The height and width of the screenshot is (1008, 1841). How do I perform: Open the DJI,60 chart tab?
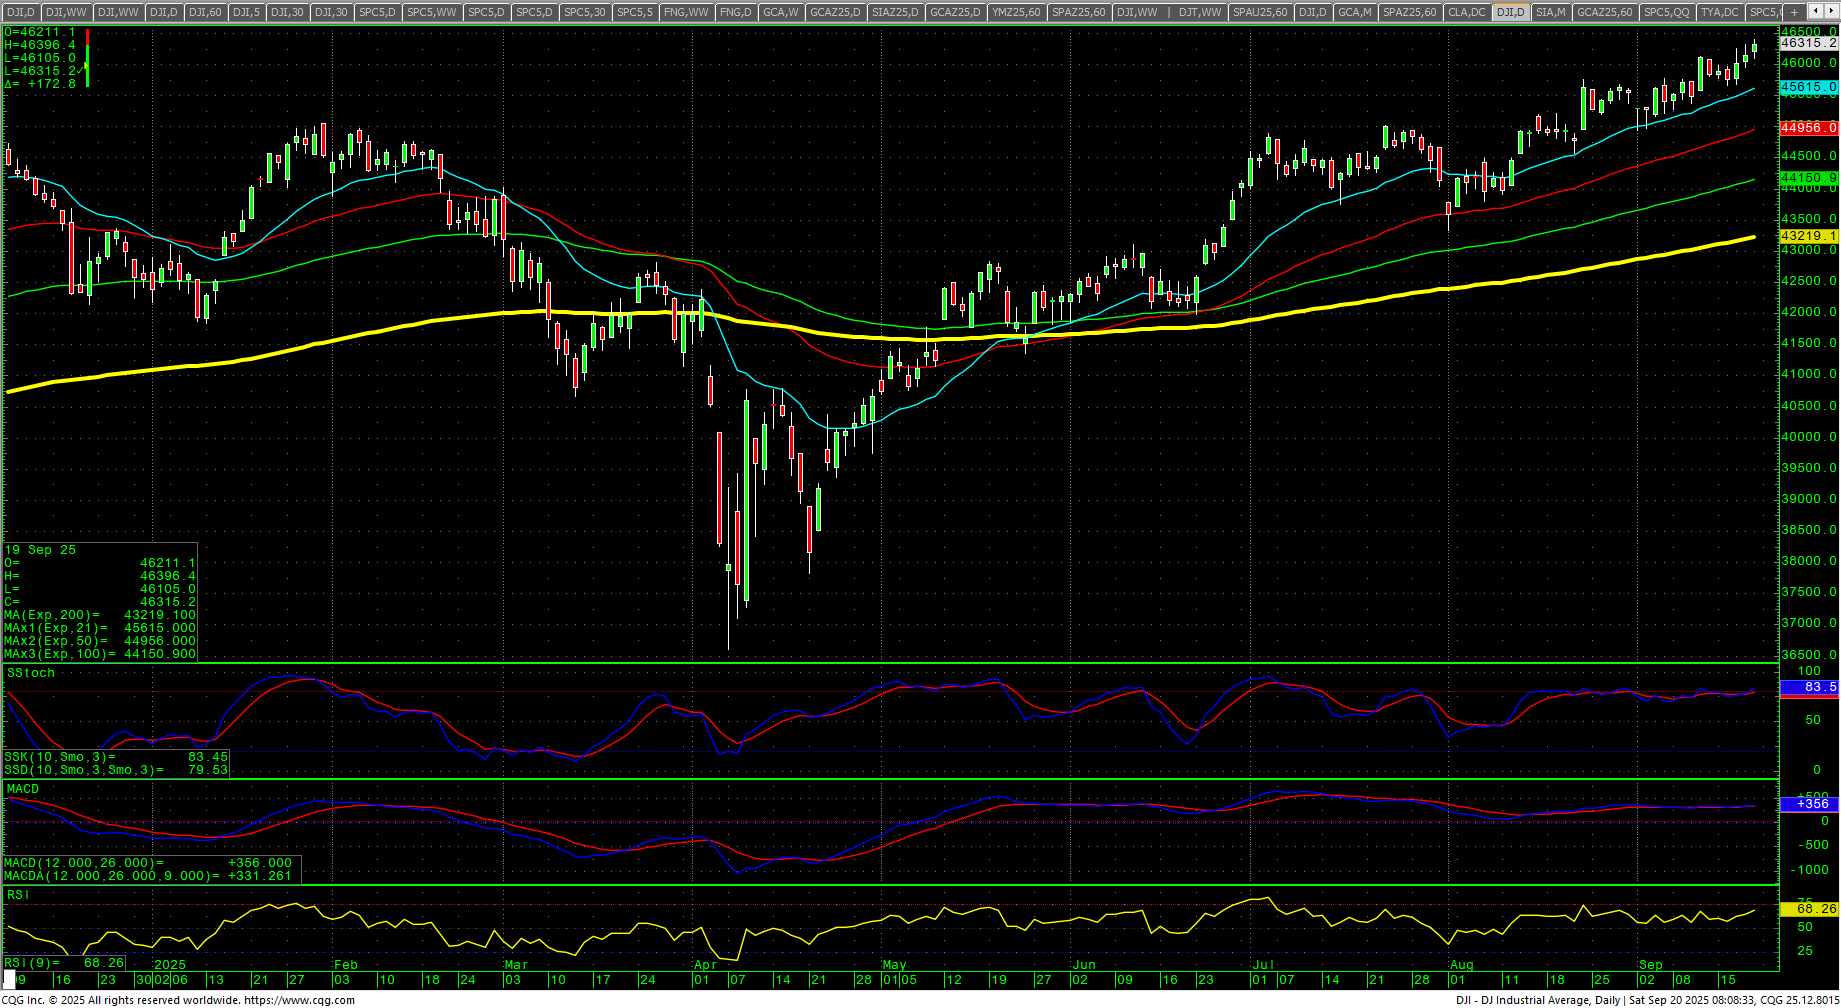point(205,12)
